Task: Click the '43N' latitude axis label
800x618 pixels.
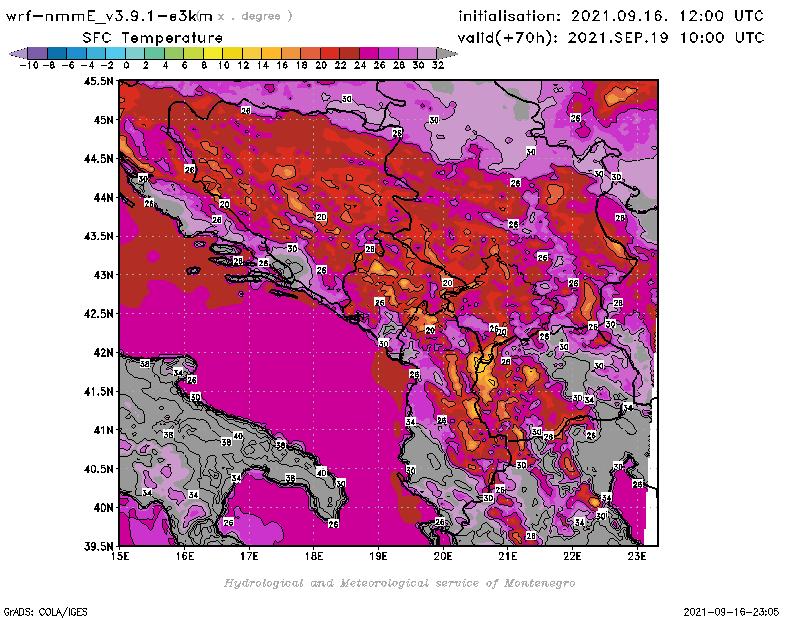Action: tap(103, 275)
